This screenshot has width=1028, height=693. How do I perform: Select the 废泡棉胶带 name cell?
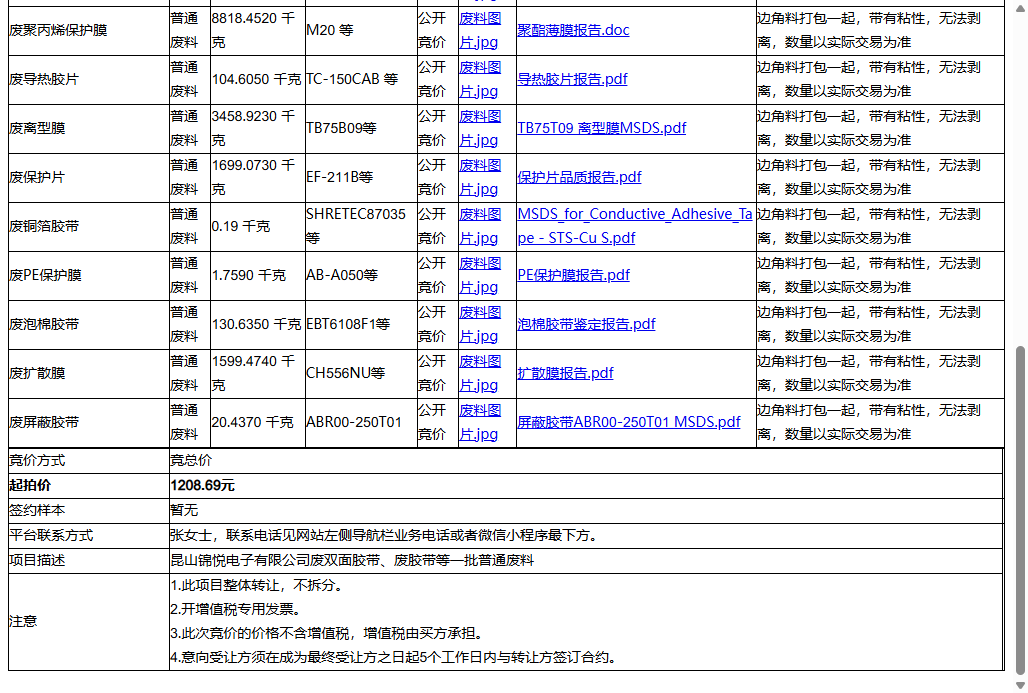point(89,324)
